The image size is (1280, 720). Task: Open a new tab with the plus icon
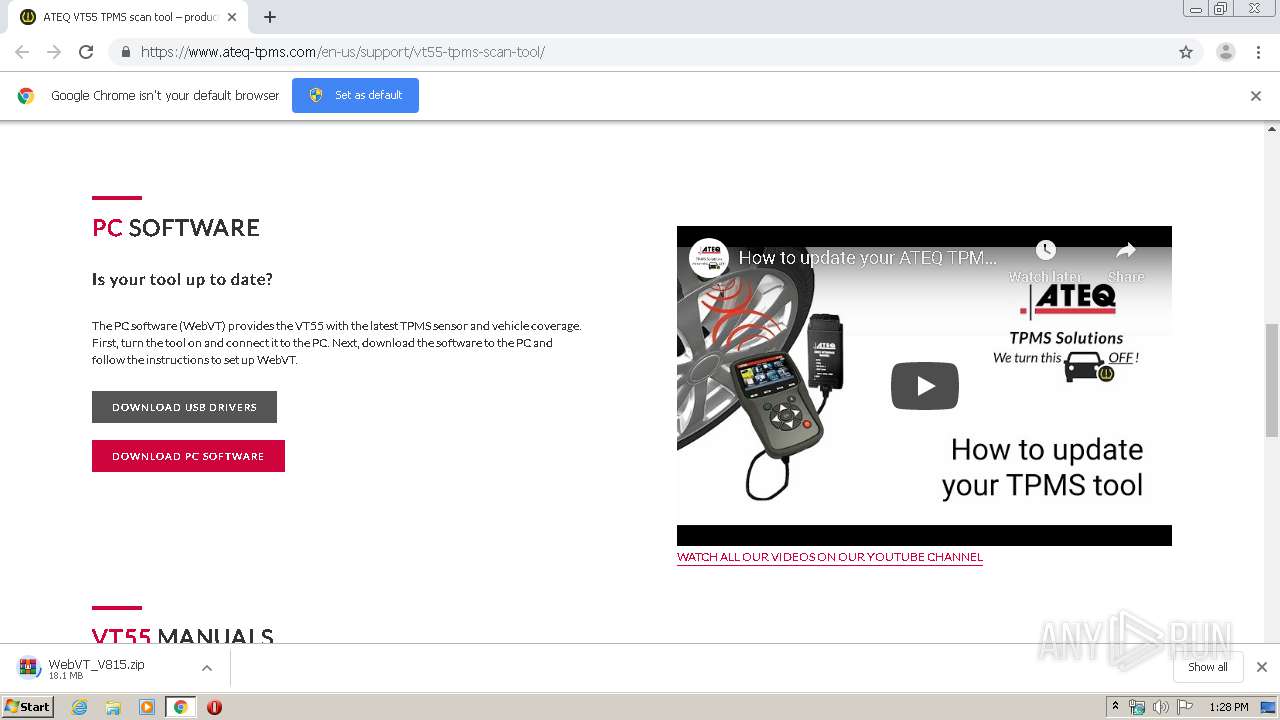pos(270,17)
